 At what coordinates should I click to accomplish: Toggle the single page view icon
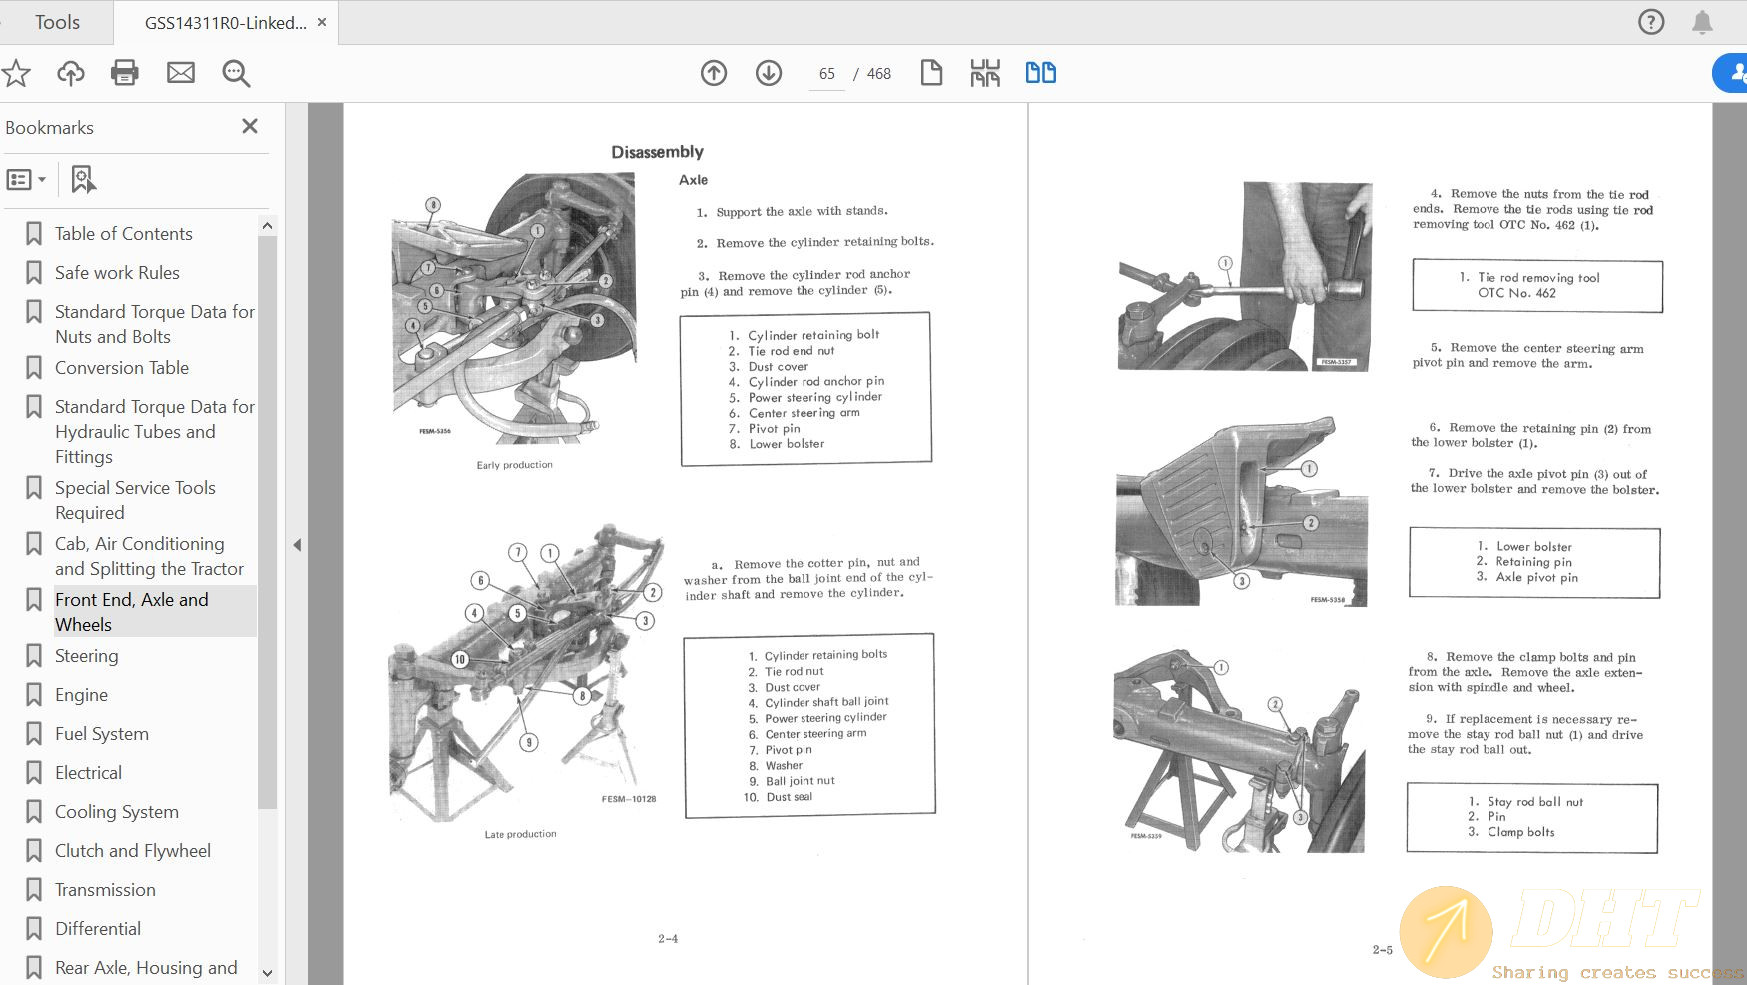[931, 73]
